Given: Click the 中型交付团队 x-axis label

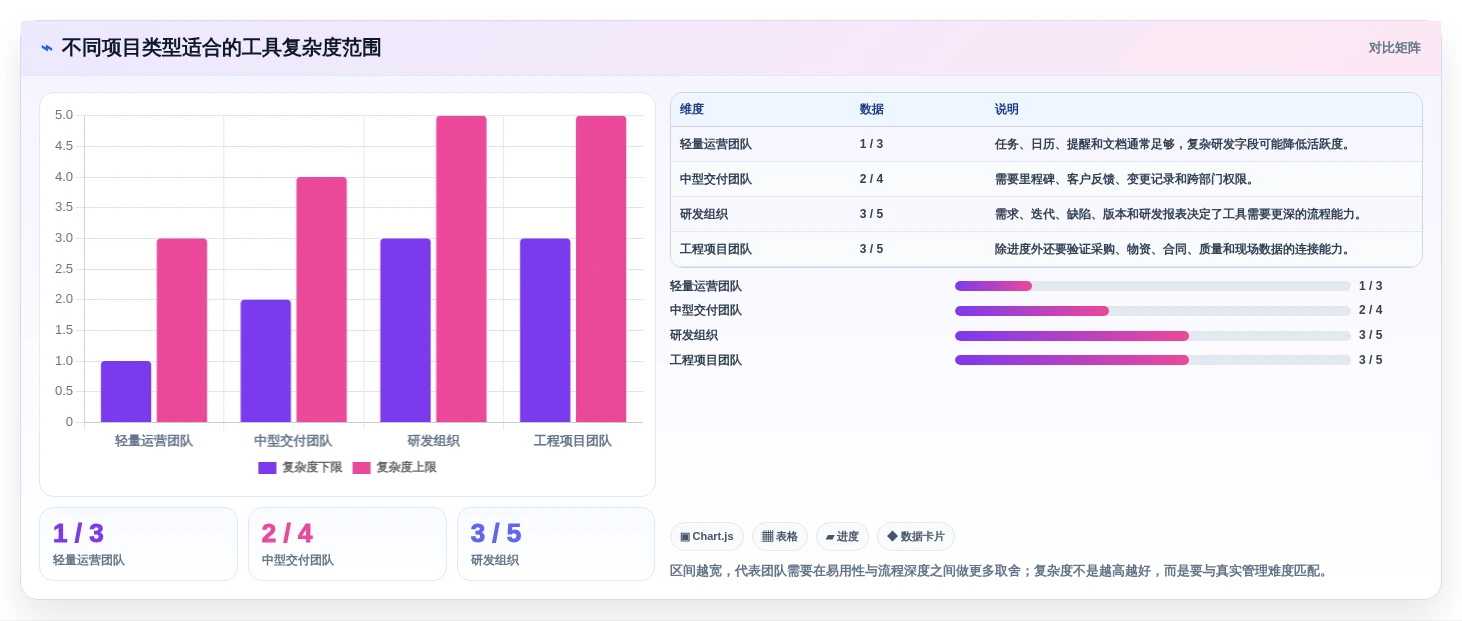Looking at the screenshot, I should click(293, 441).
